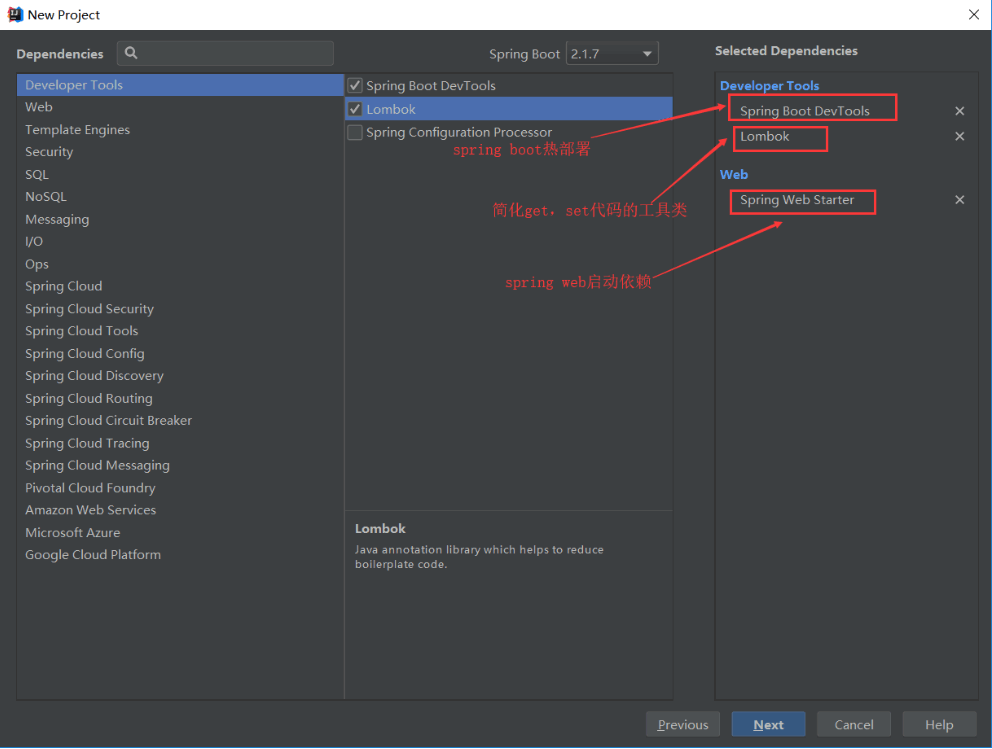Select the Security category
992x749 pixels.
180,152
